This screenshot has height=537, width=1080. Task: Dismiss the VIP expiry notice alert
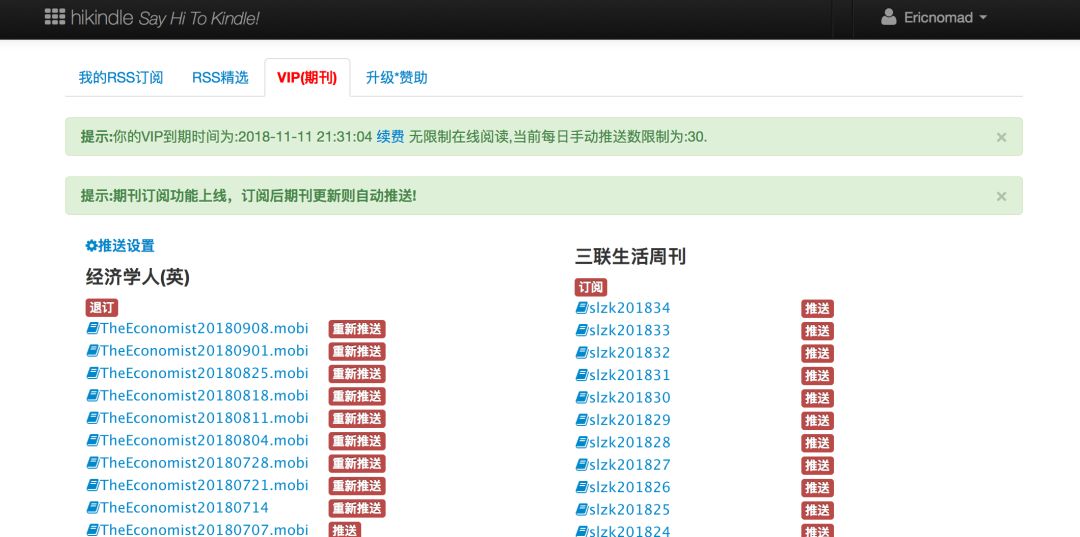1001,137
